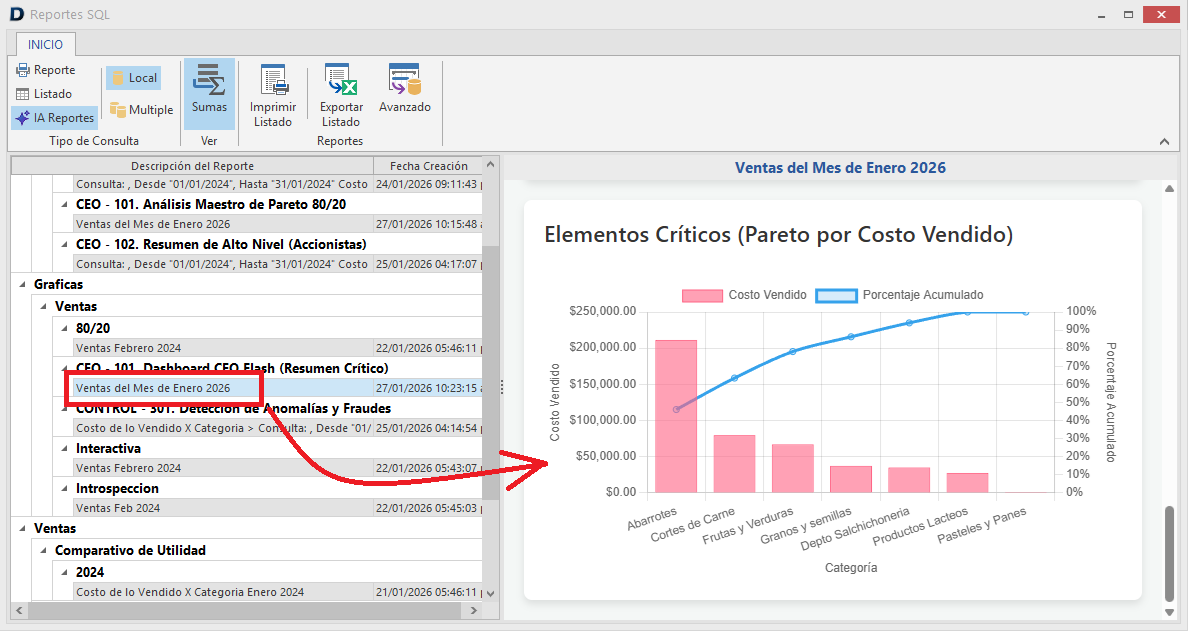Enable the Local database option

(x=134, y=78)
